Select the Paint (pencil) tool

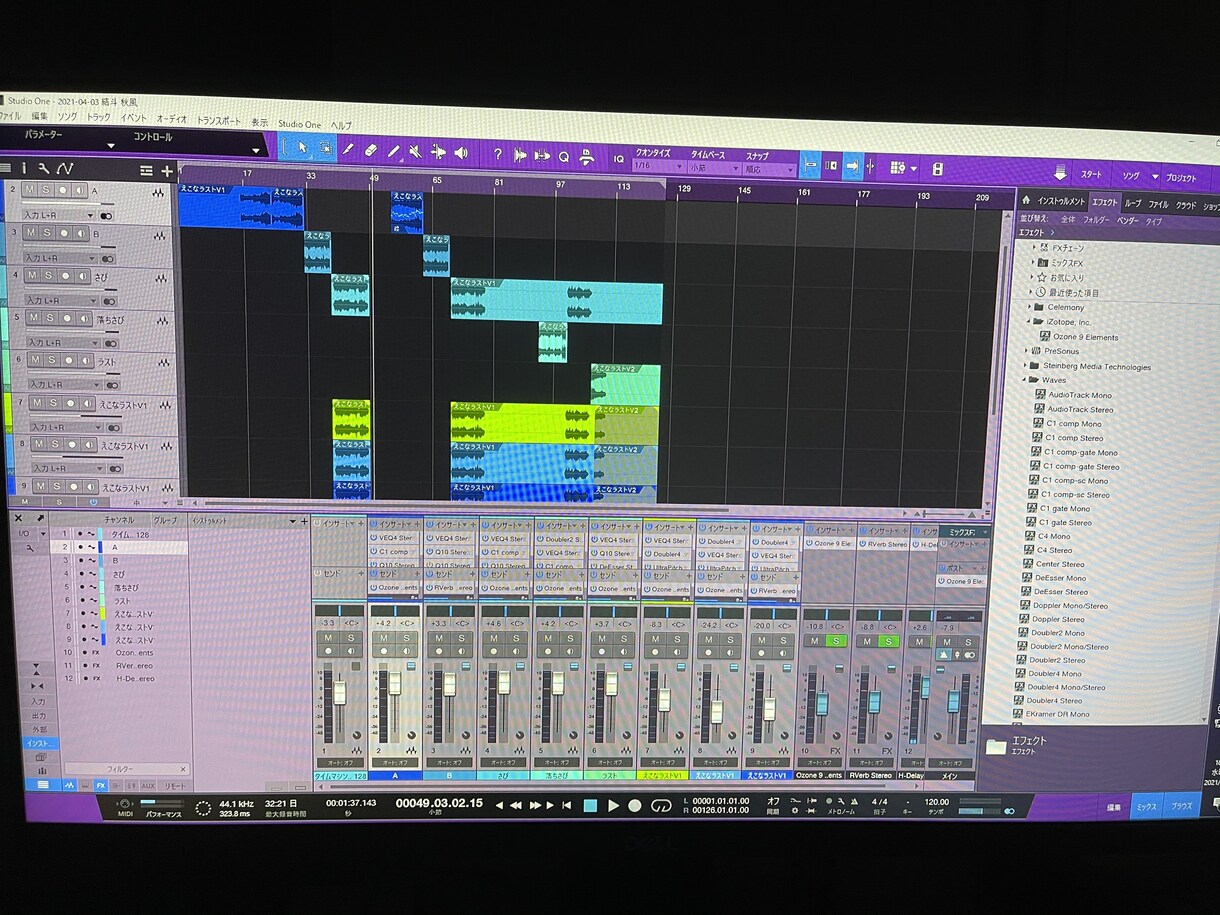coord(393,151)
